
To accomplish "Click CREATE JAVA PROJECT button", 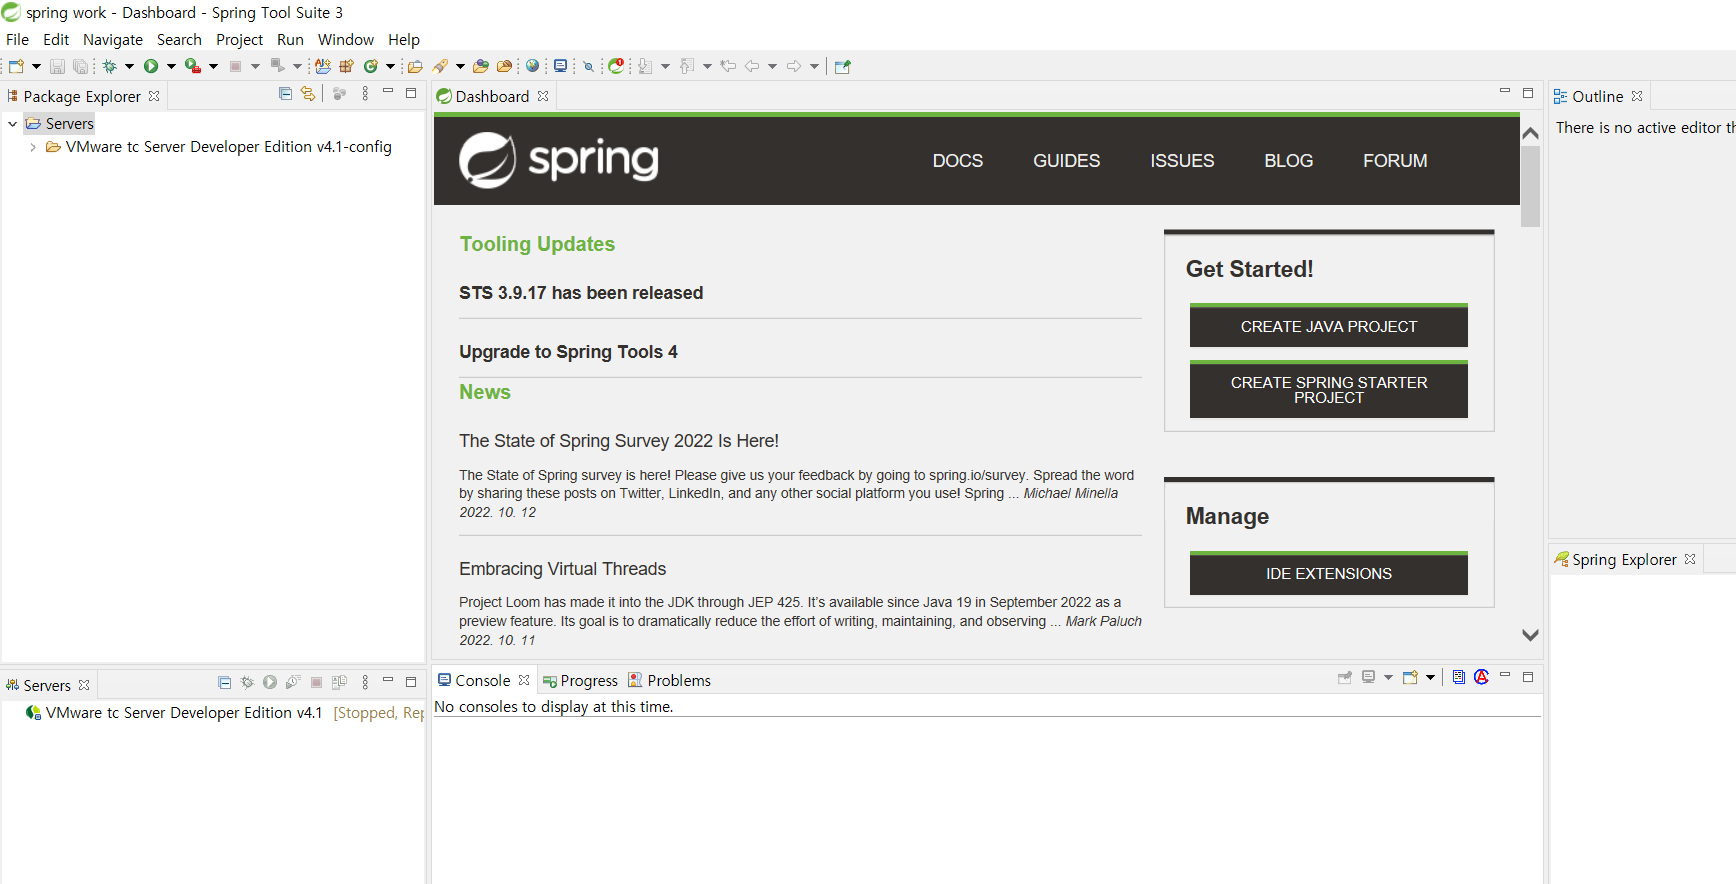I will 1329,326.
